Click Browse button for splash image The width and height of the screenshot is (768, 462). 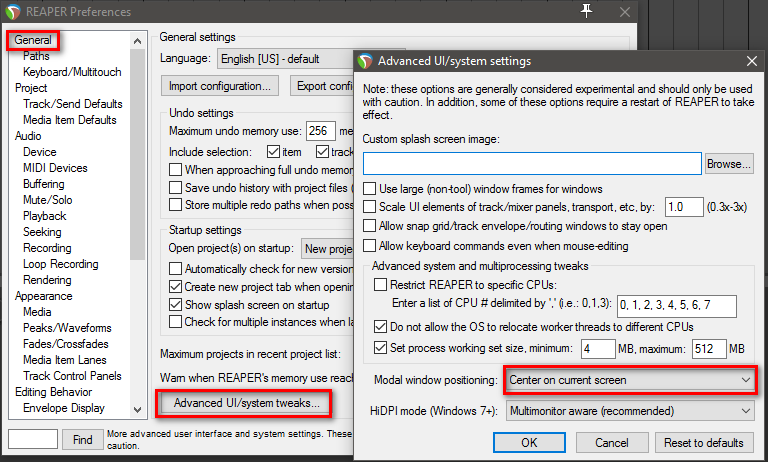click(x=729, y=164)
